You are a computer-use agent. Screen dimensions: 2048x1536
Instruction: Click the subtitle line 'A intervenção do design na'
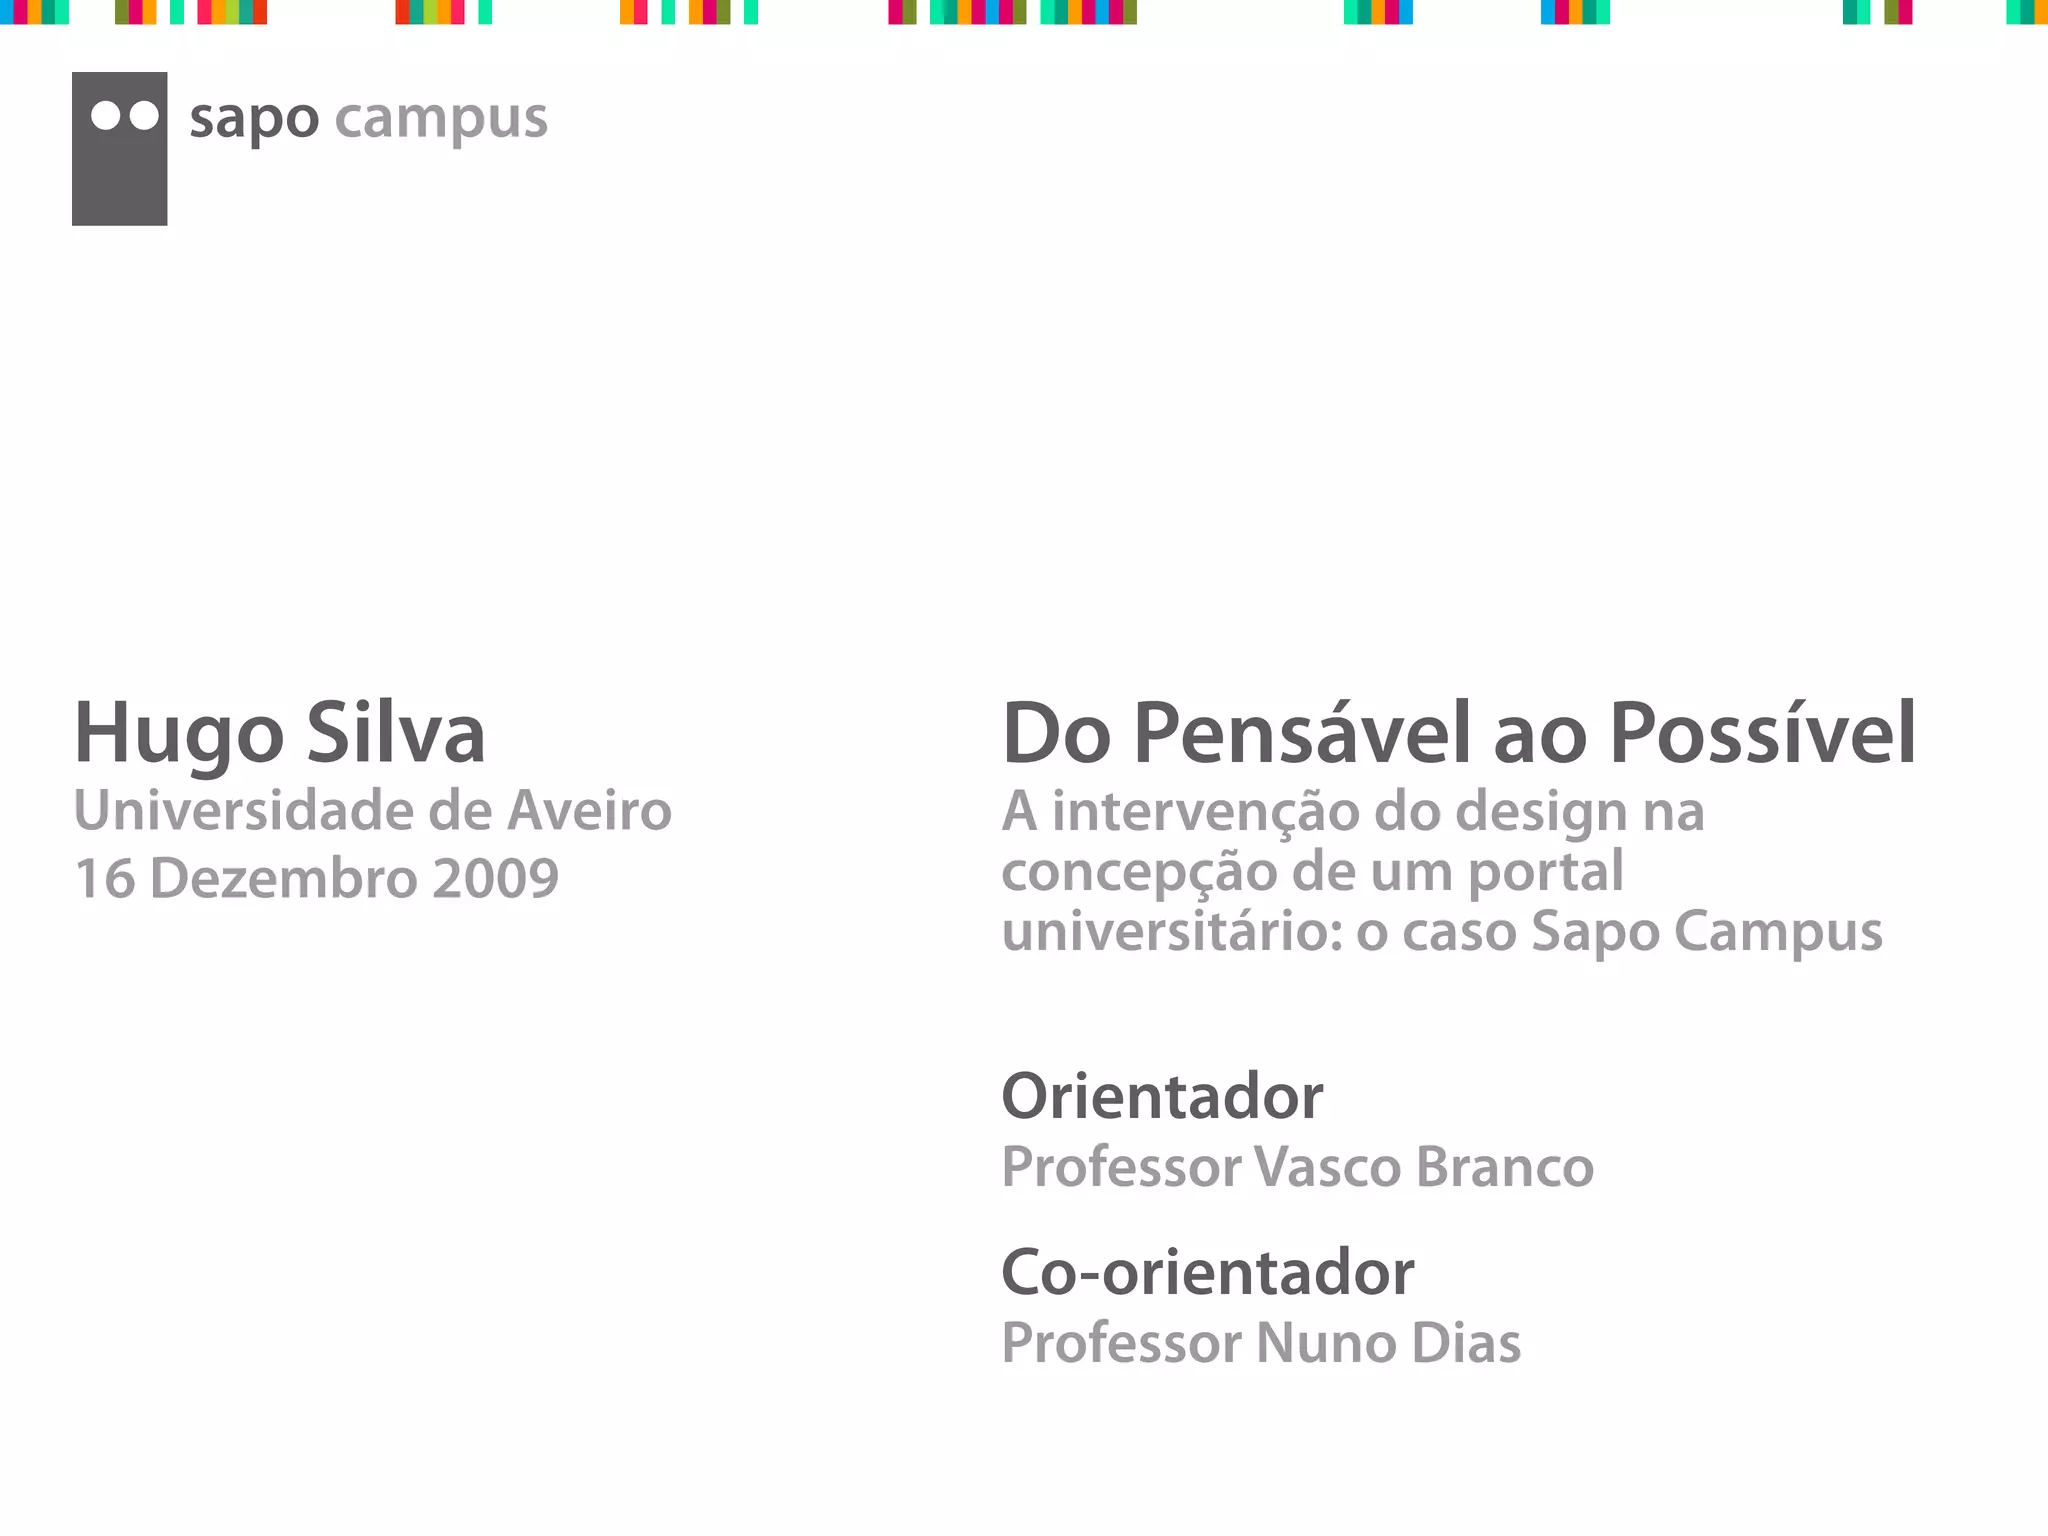click(x=1352, y=810)
